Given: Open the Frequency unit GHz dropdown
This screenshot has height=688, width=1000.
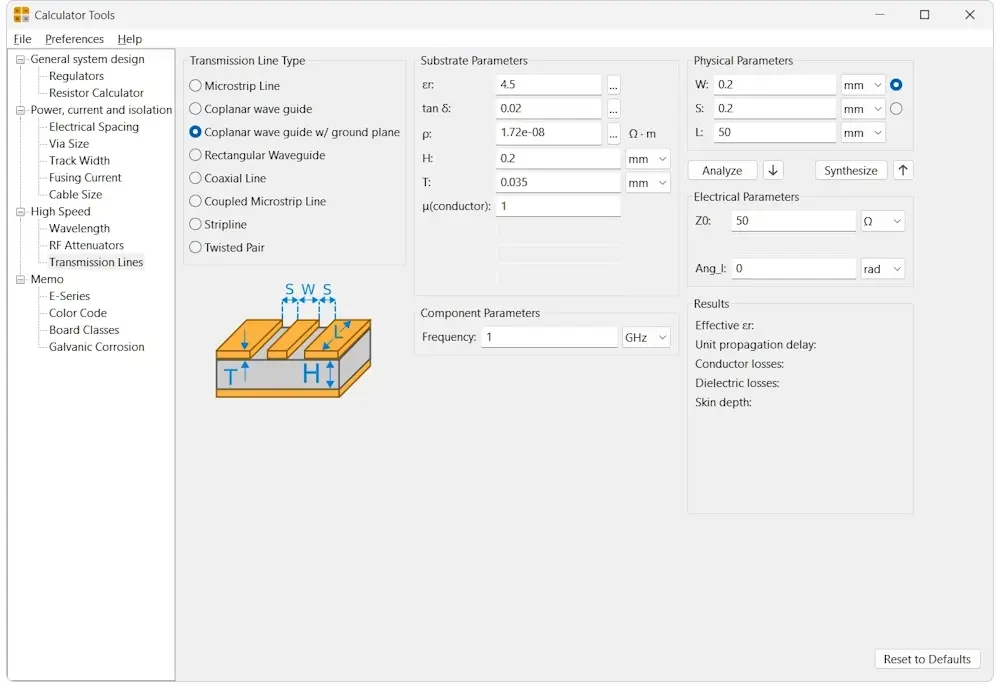Looking at the screenshot, I should coord(646,338).
